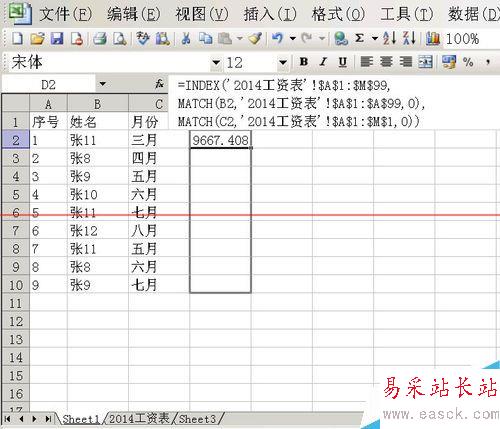Click the 100% zoom box
The image size is (500, 429).
click(470, 39)
